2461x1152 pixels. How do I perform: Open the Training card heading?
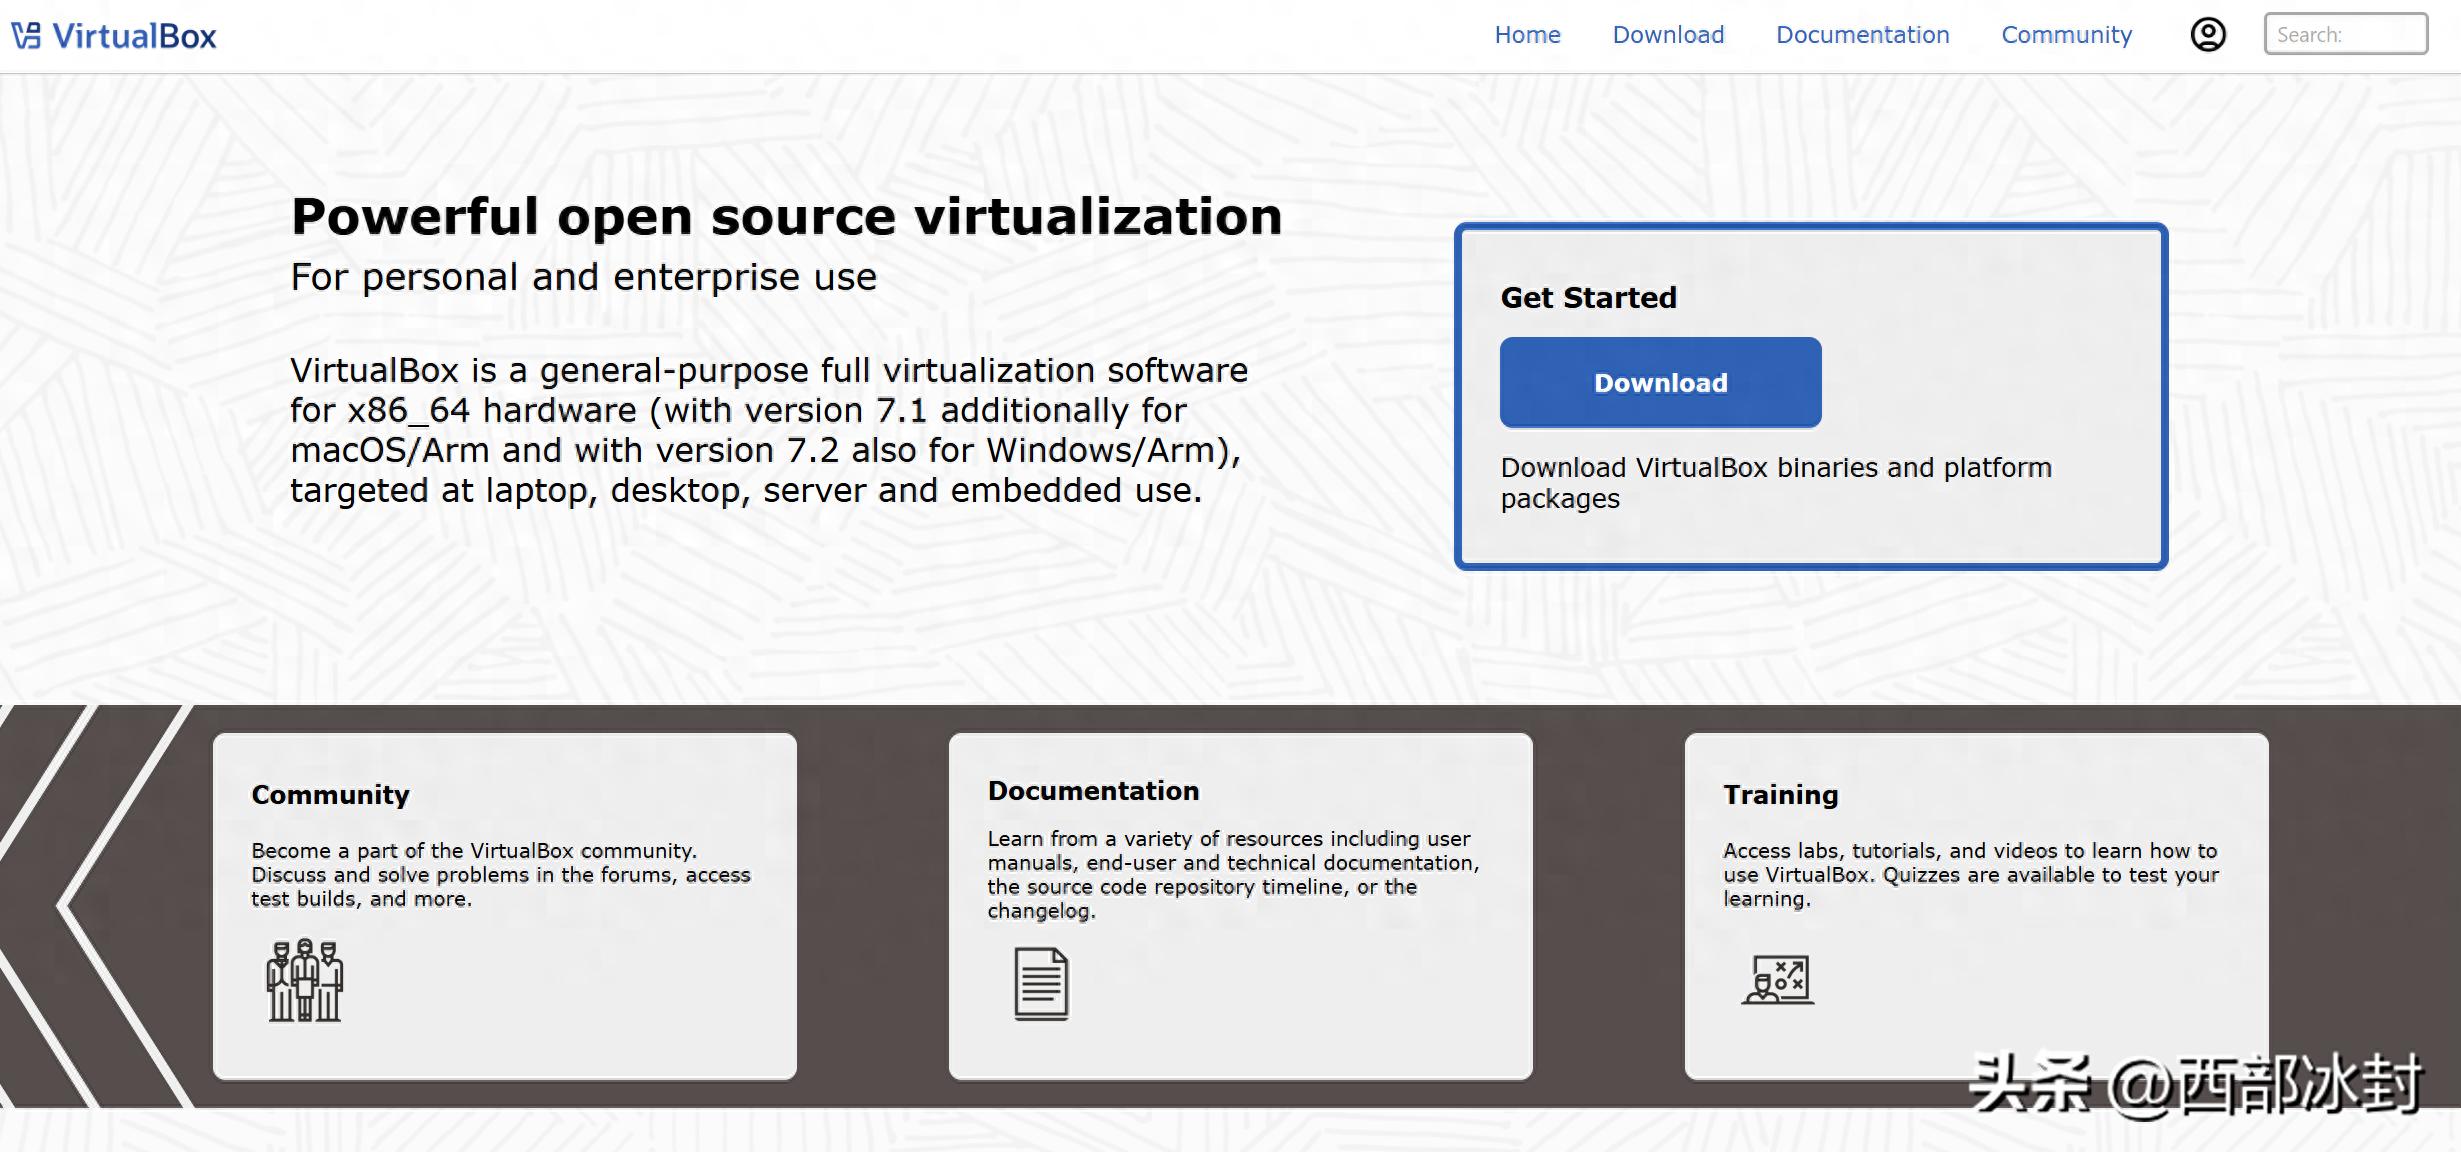click(1780, 795)
